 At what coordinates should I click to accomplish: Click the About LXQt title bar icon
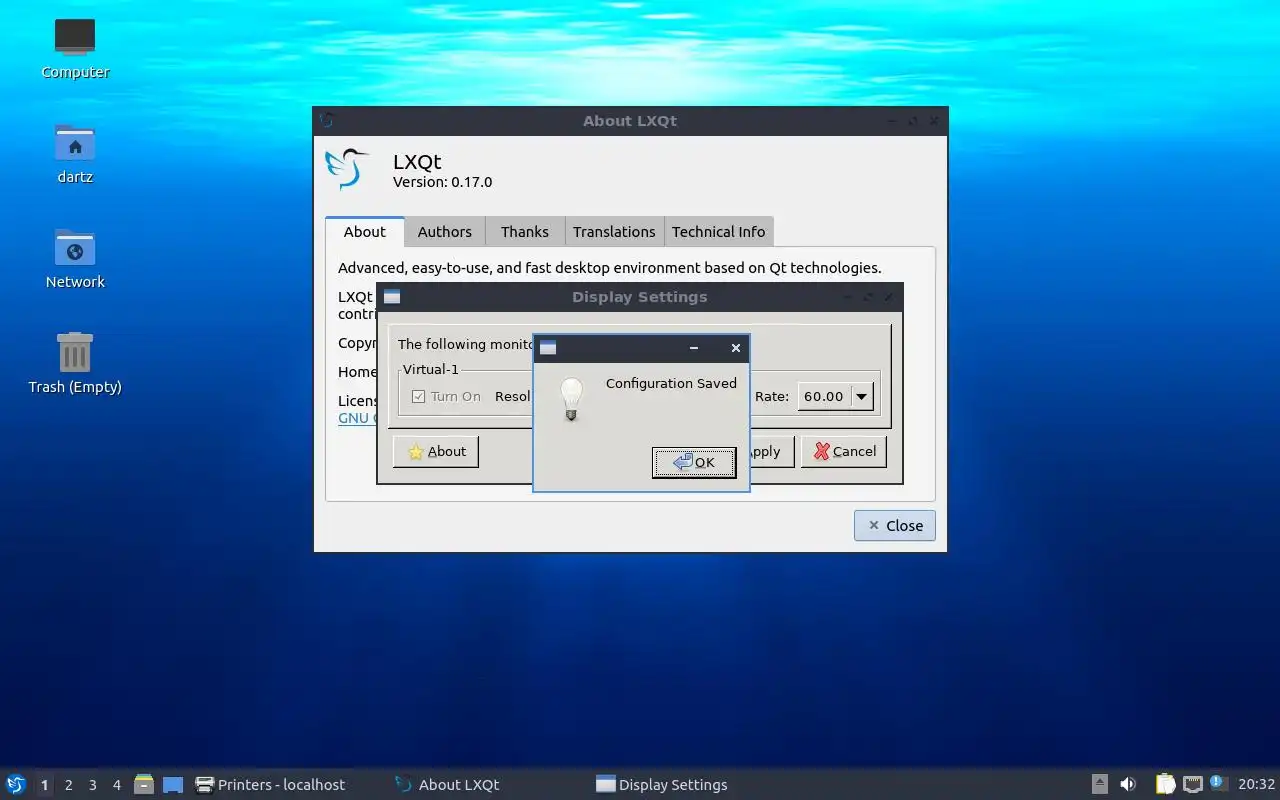326,120
